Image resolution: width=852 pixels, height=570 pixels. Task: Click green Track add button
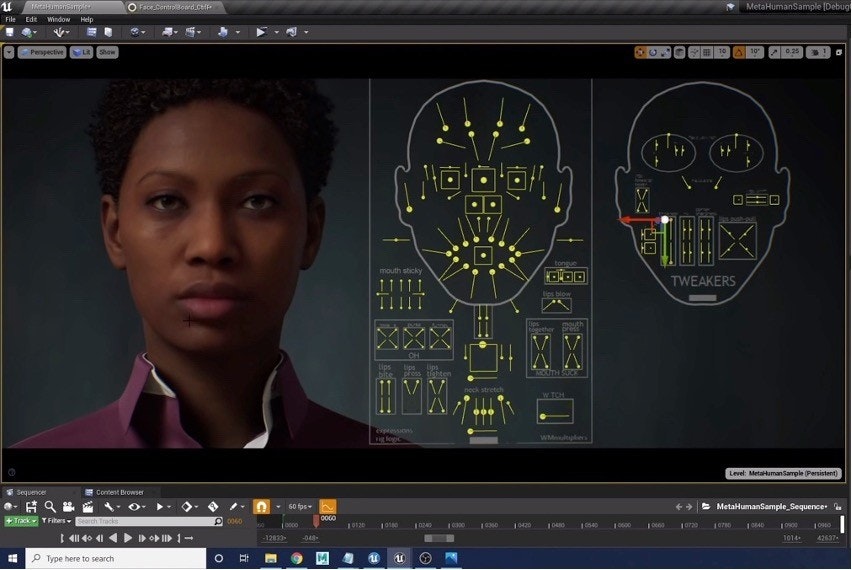tap(21, 521)
